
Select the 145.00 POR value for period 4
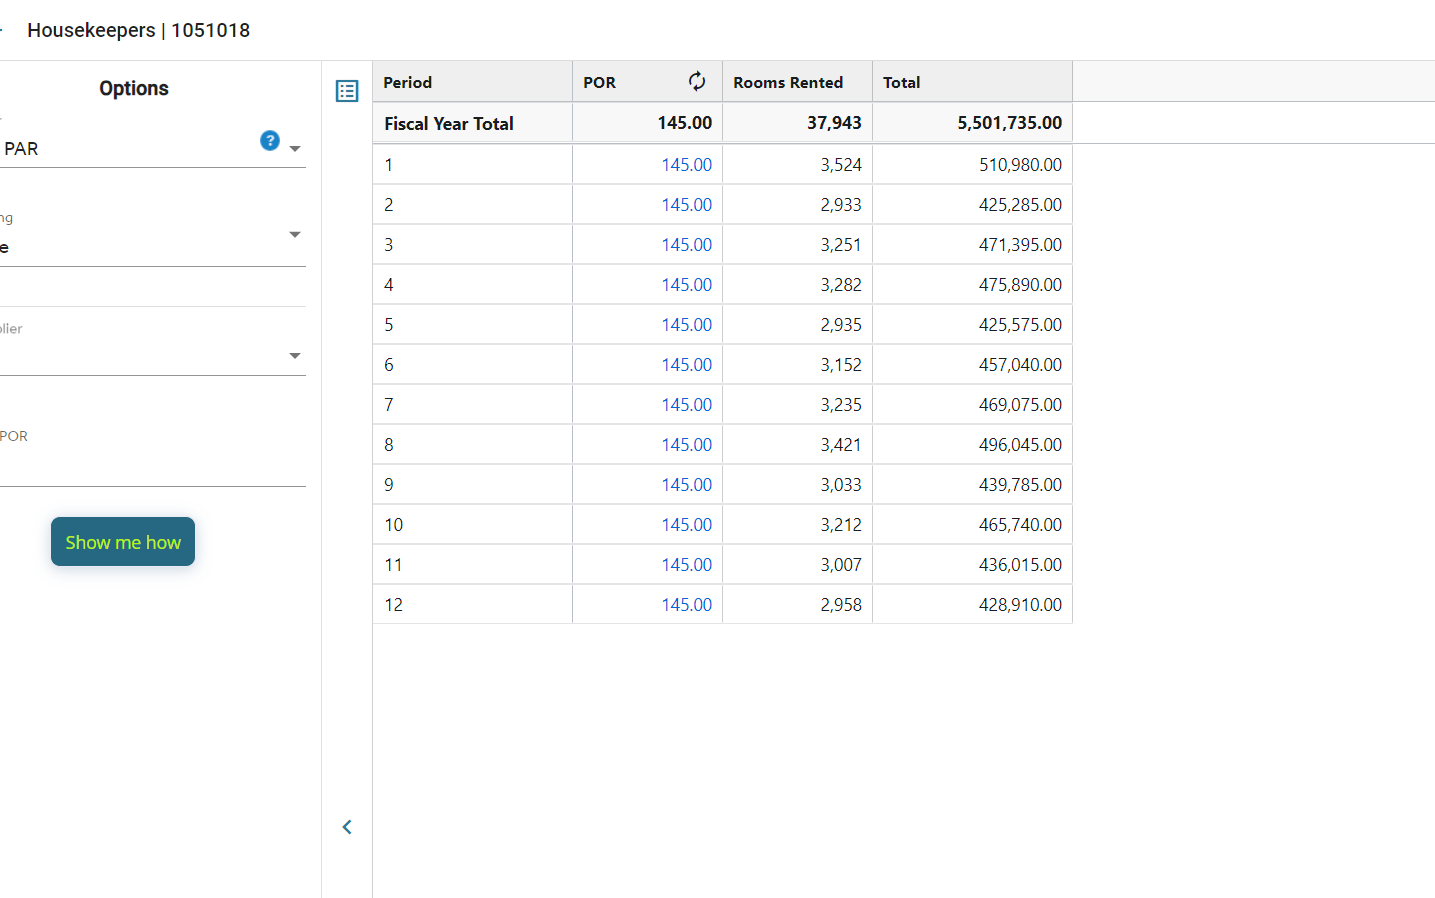pos(686,285)
